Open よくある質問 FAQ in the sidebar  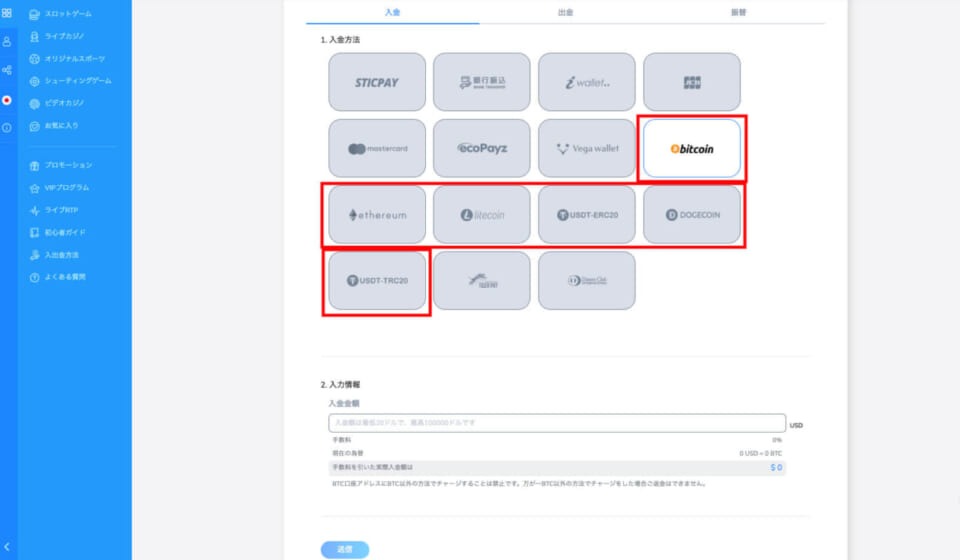(x=57, y=277)
